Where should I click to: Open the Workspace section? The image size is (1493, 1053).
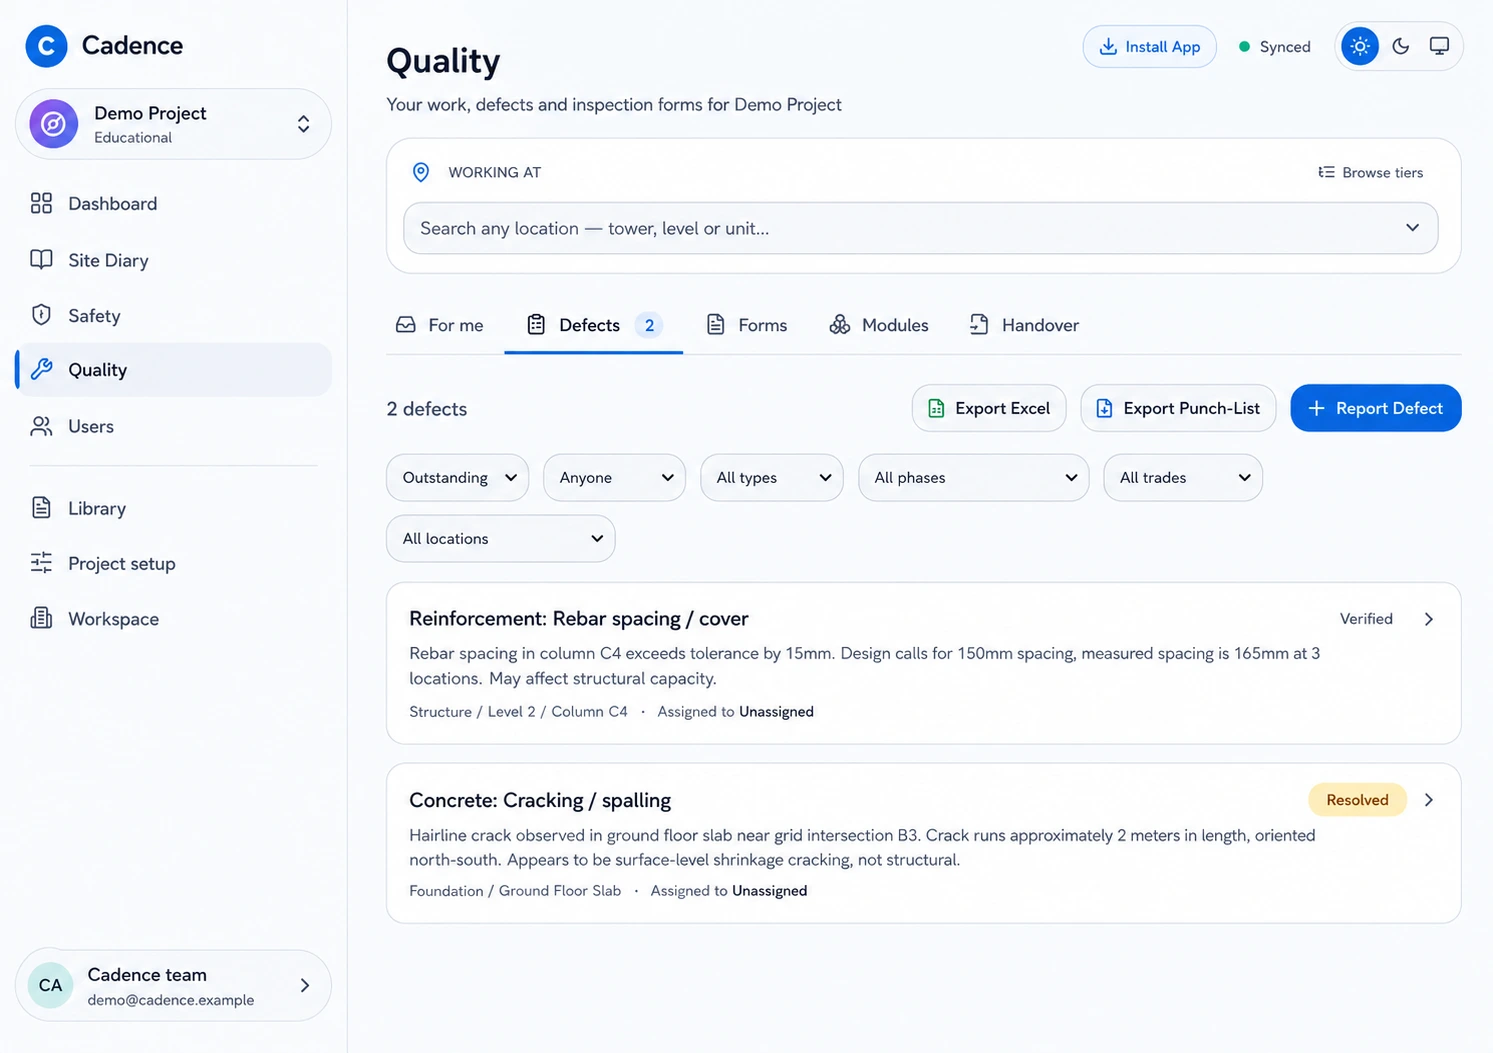173,619
